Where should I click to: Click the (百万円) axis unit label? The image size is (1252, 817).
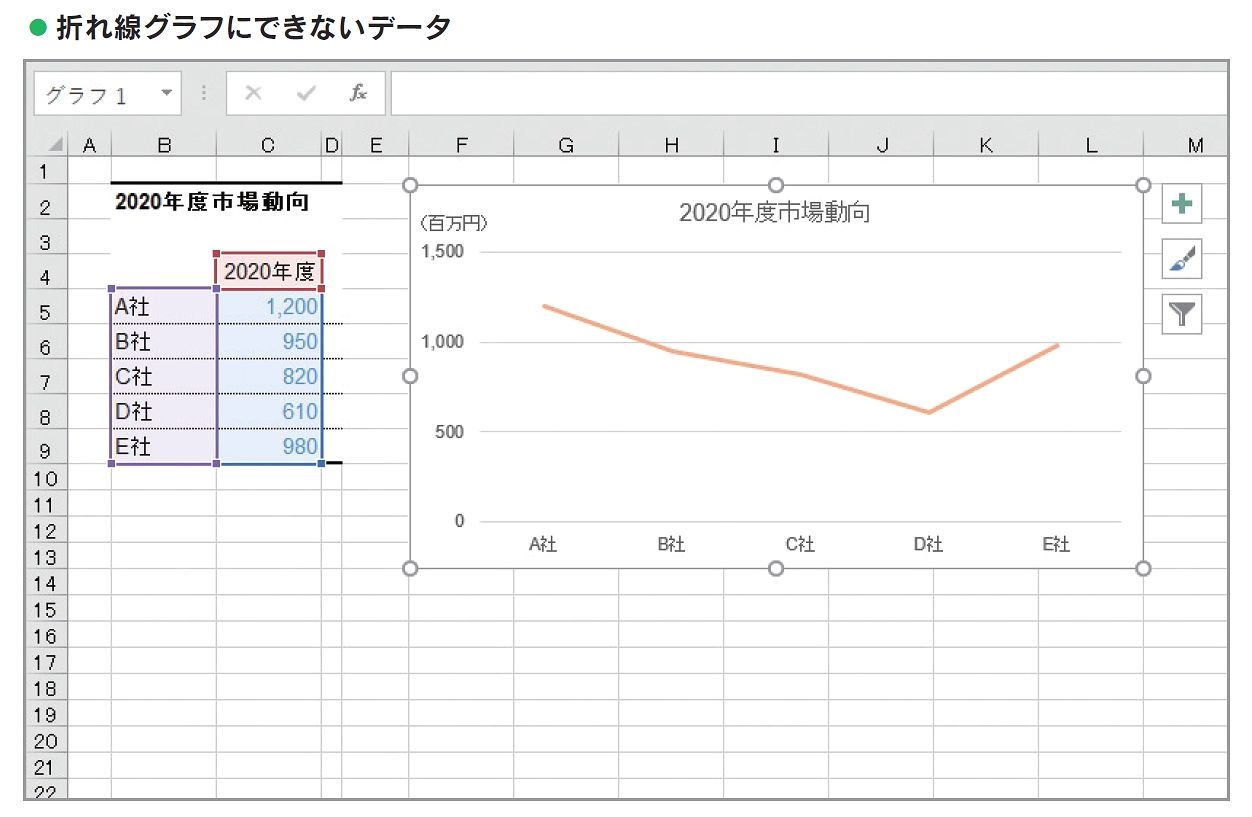point(453,222)
